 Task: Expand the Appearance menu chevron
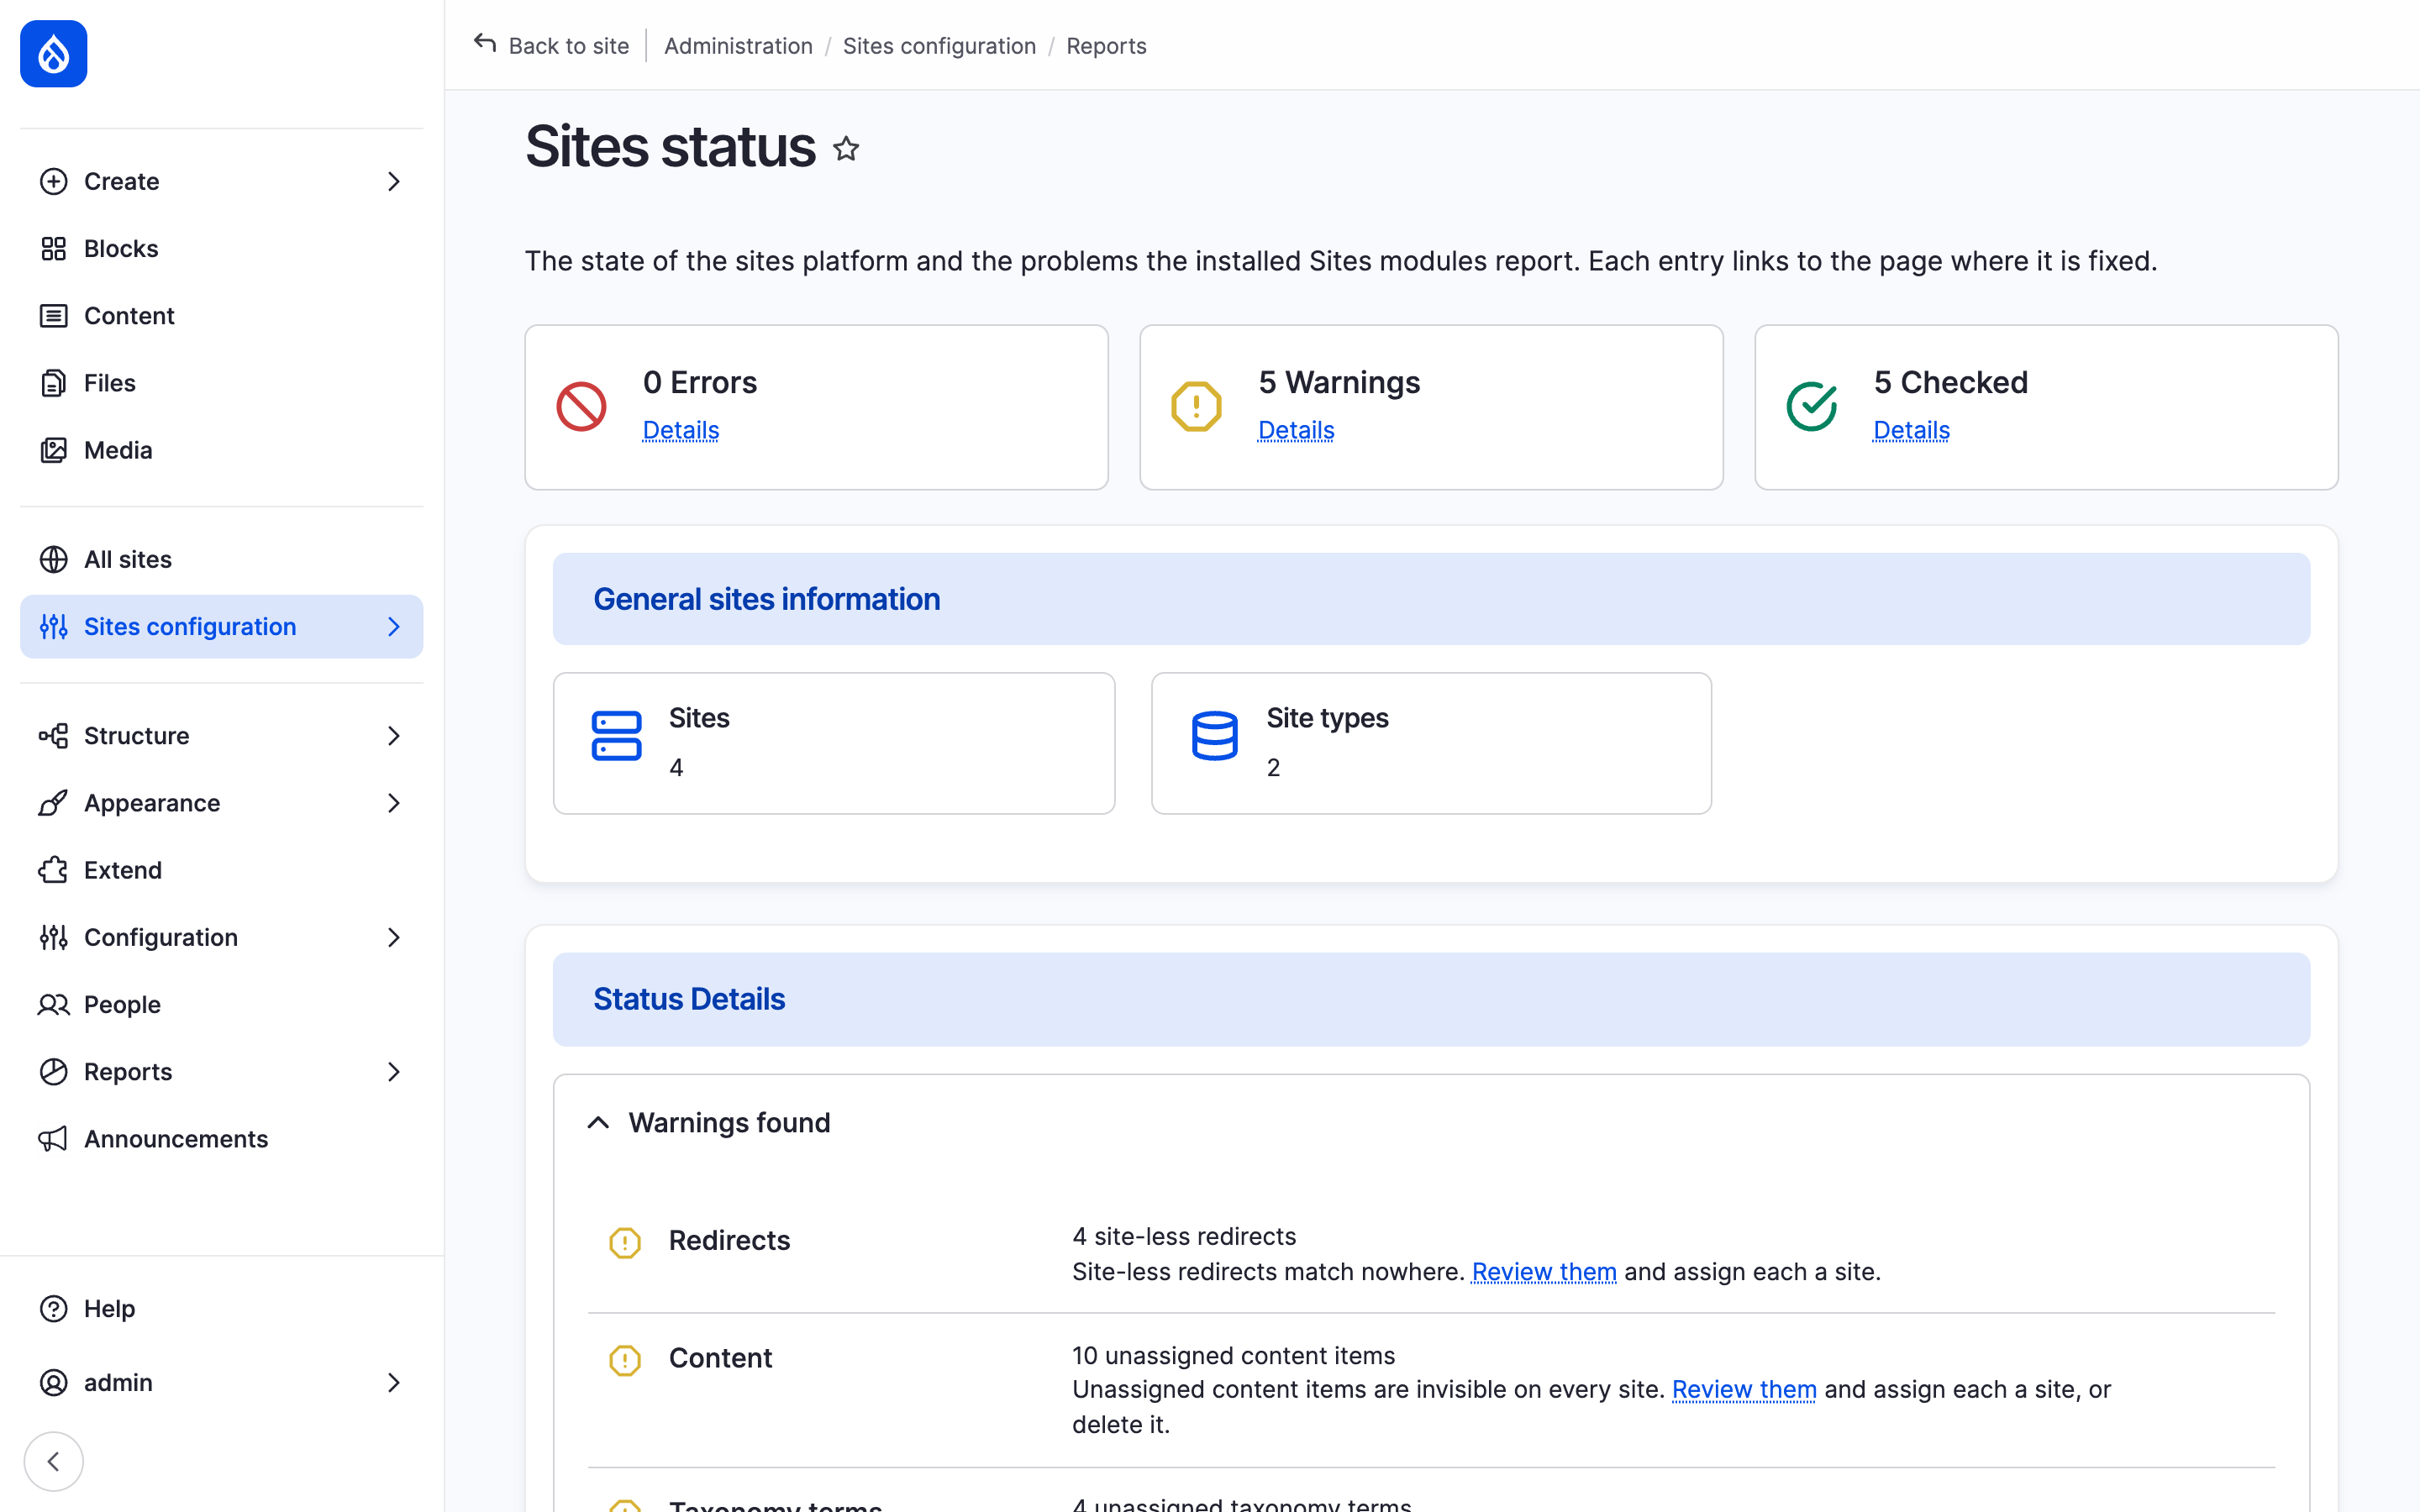394,803
